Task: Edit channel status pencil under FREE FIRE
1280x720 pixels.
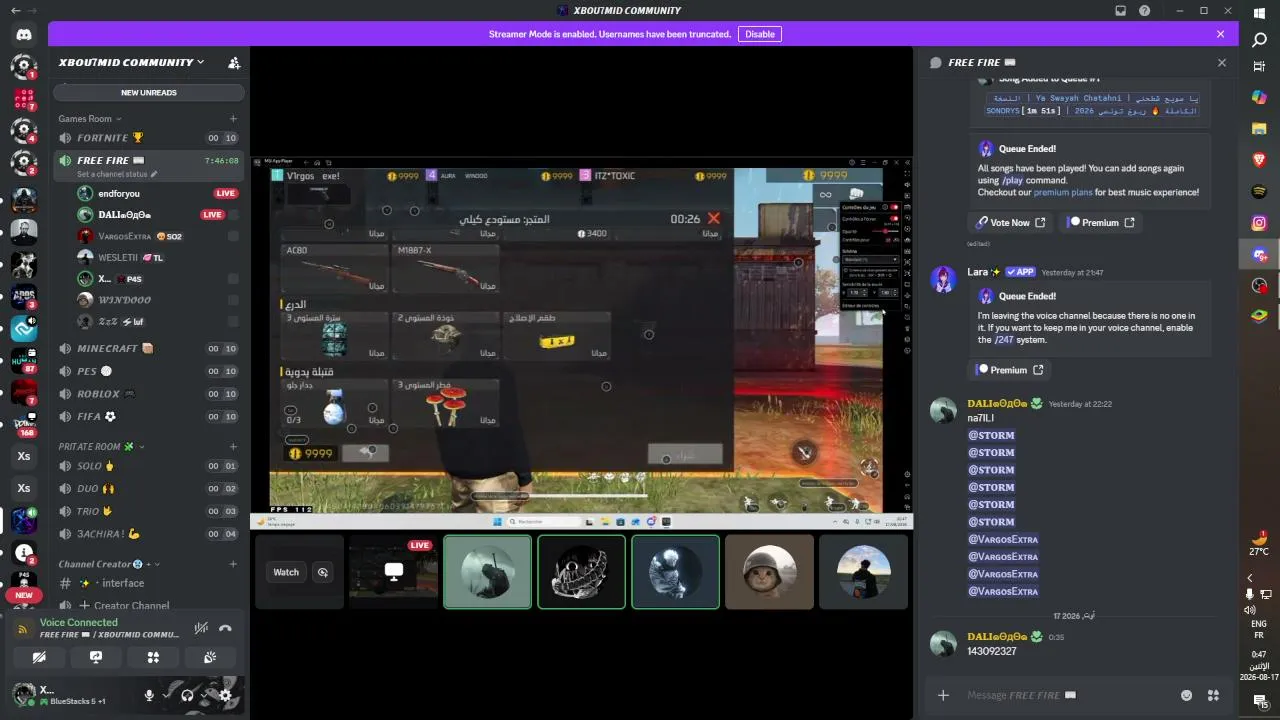Action: pos(154,174)
